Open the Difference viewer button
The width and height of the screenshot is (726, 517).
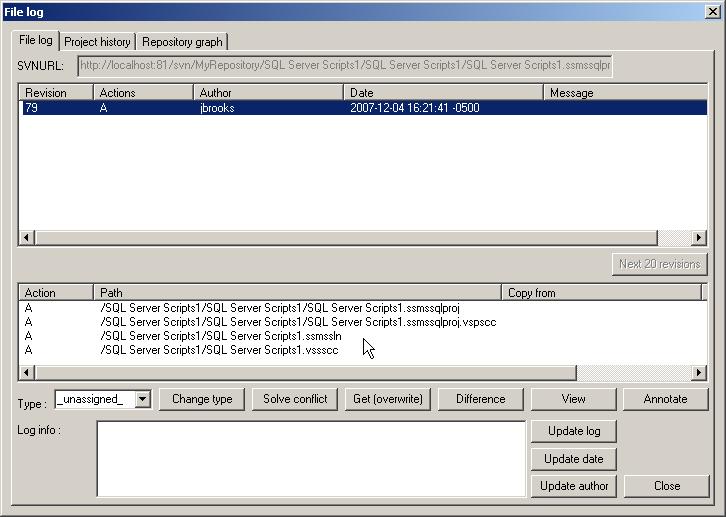pyautogui.click(x=480, y=399)
